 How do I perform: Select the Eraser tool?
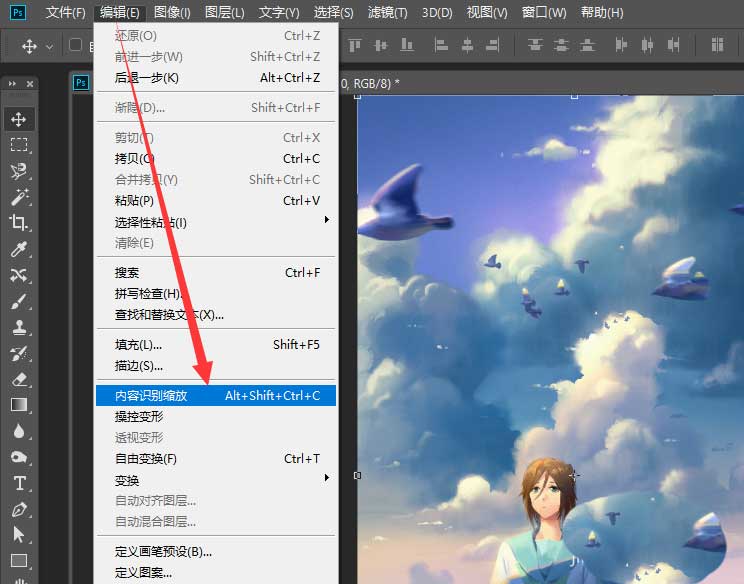click(x=19, y=379)
